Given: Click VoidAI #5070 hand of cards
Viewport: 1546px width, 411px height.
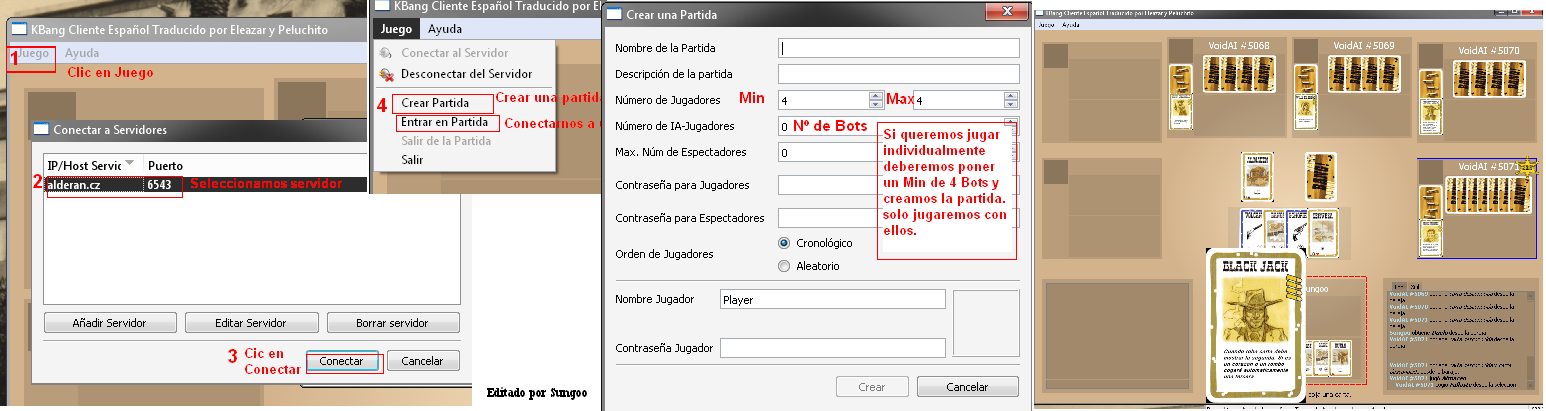Looking at the screenshot, I should coord(1490,78).
